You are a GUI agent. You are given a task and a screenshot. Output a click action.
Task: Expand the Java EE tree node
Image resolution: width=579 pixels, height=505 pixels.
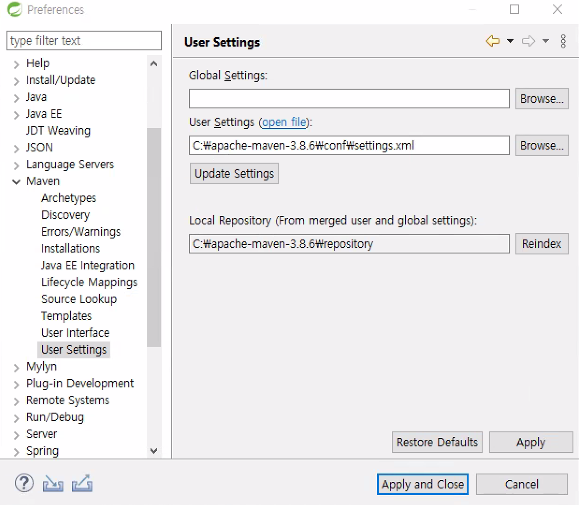click(x=16, y=115)
